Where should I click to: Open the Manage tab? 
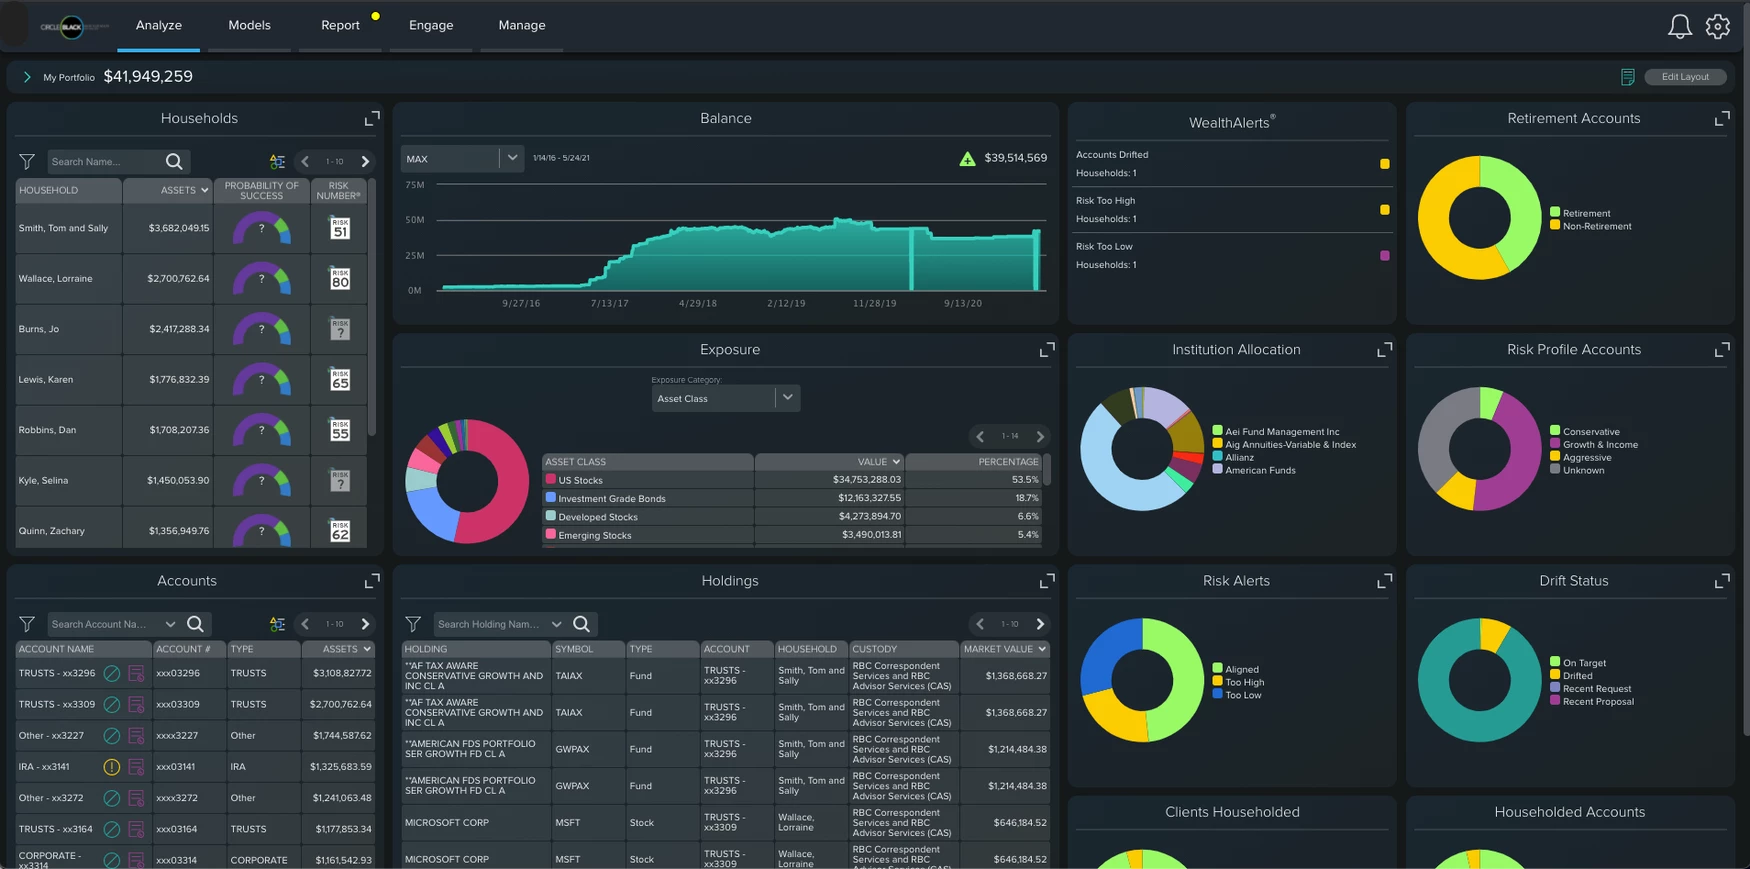522,26
